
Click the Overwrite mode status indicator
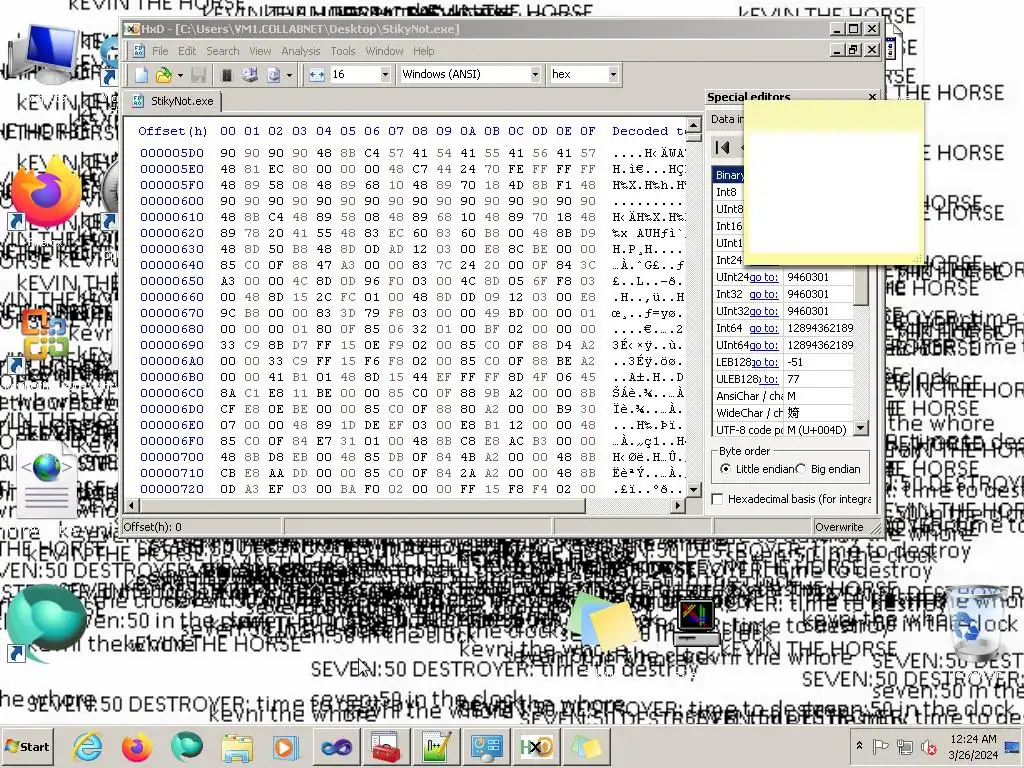point(839,527)
